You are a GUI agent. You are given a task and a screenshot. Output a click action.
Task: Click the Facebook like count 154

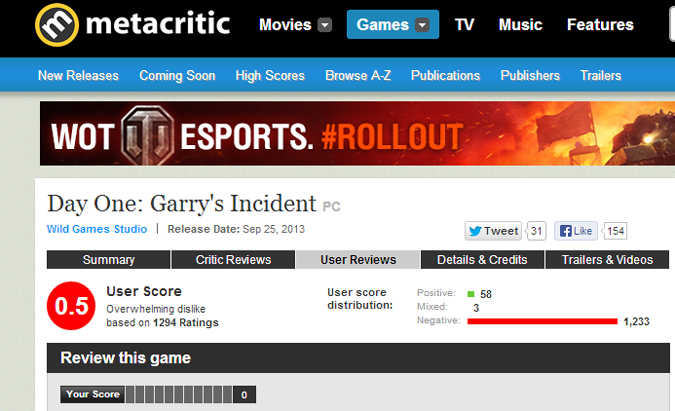615,231
